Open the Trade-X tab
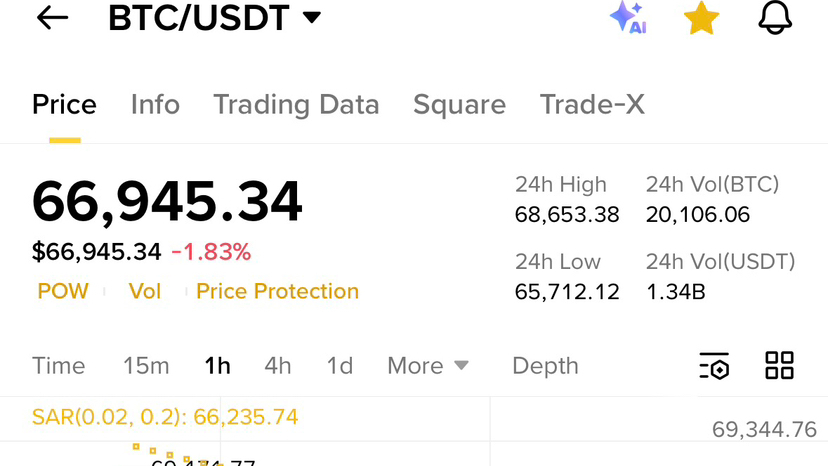Viewport: 828px width, 466px height. [592, 104]
